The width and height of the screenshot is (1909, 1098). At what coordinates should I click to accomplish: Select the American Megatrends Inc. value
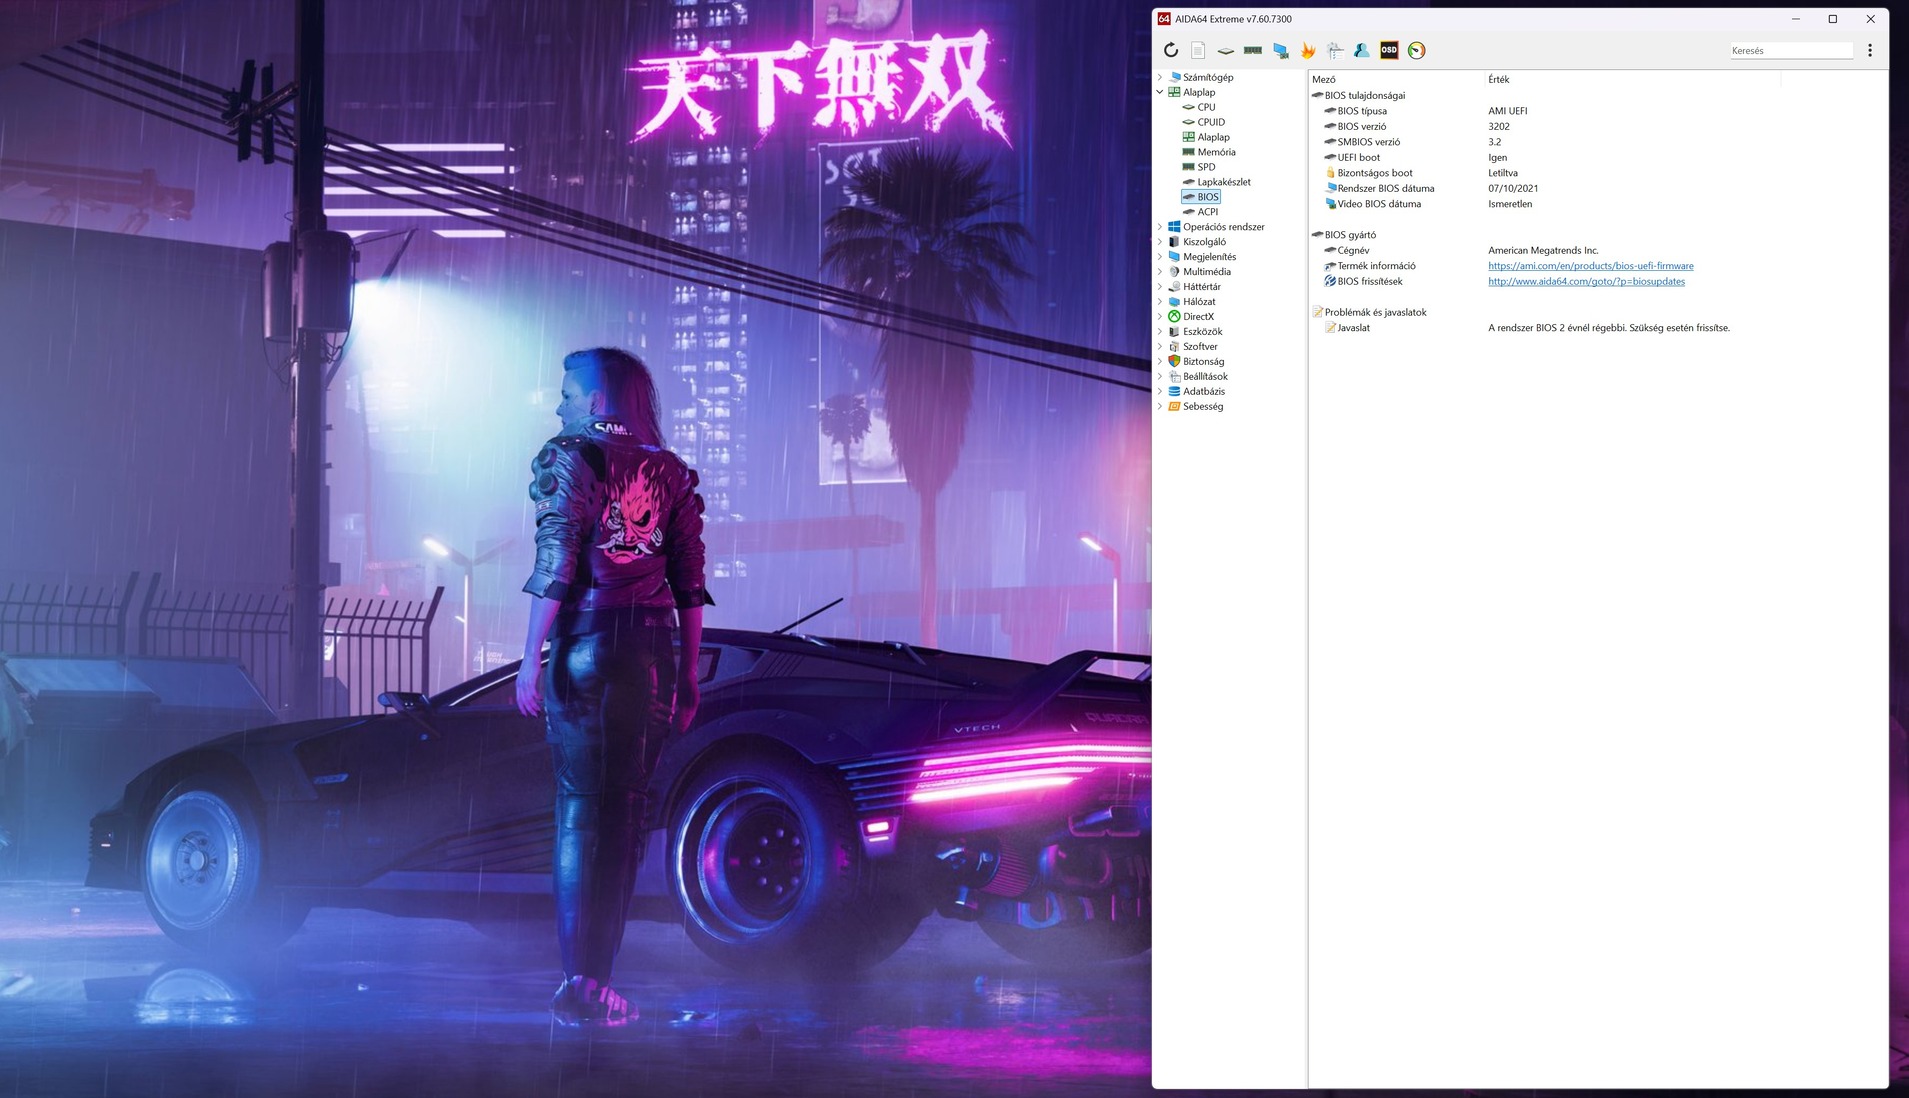coord(1543,251)
